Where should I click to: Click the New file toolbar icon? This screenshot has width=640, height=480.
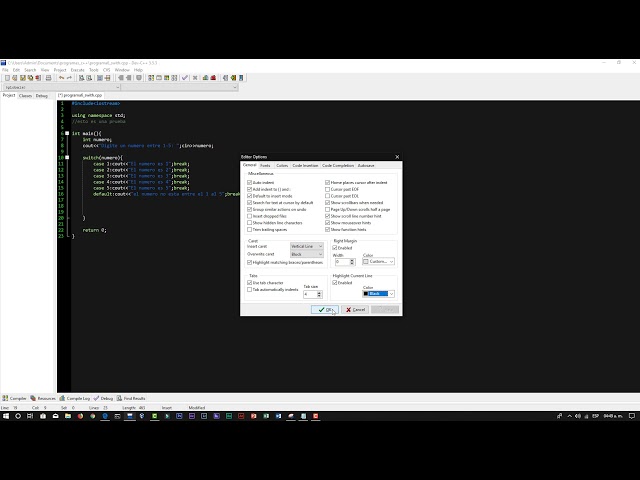coord(7,78)
